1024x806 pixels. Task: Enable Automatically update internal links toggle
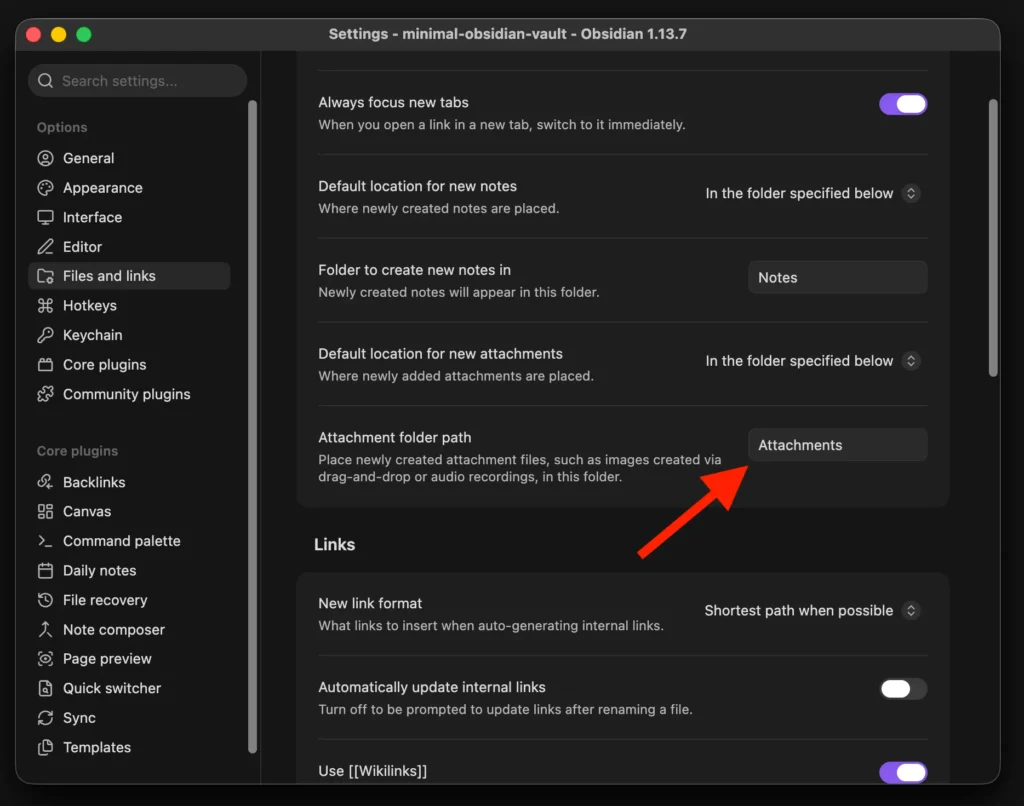pos(903,688)
